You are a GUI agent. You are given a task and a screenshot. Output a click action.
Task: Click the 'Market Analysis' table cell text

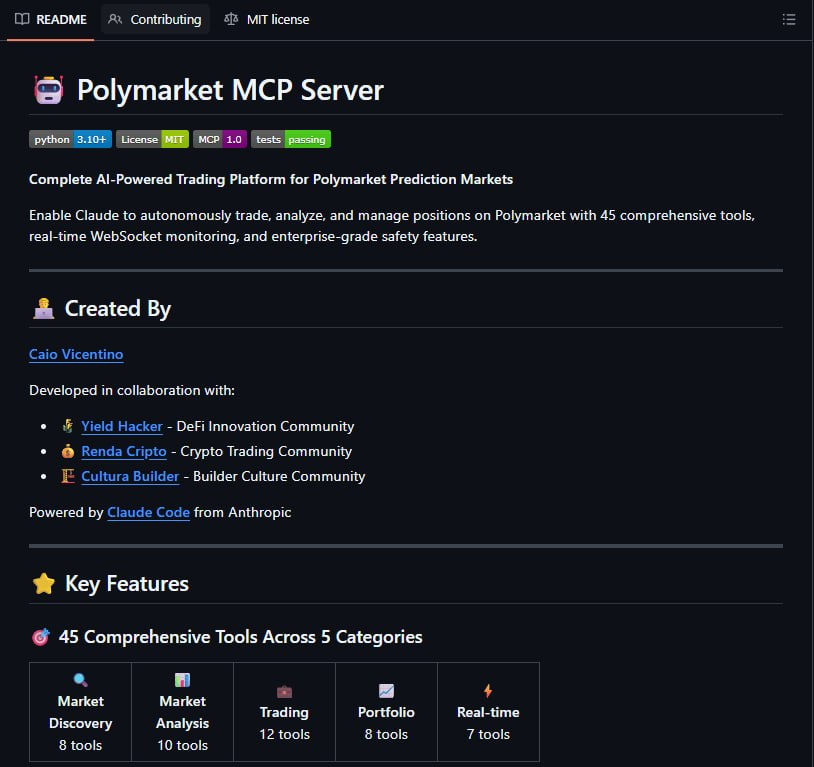point(182,712)
